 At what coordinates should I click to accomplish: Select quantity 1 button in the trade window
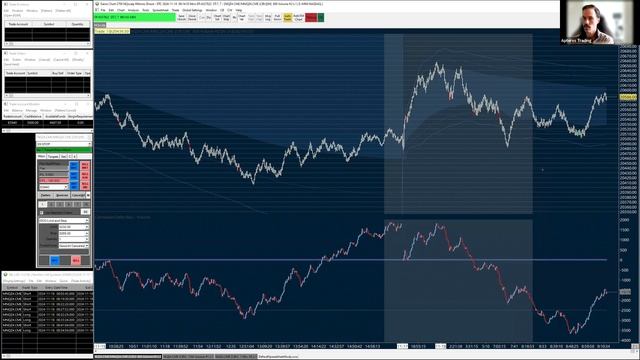point(42,204)
